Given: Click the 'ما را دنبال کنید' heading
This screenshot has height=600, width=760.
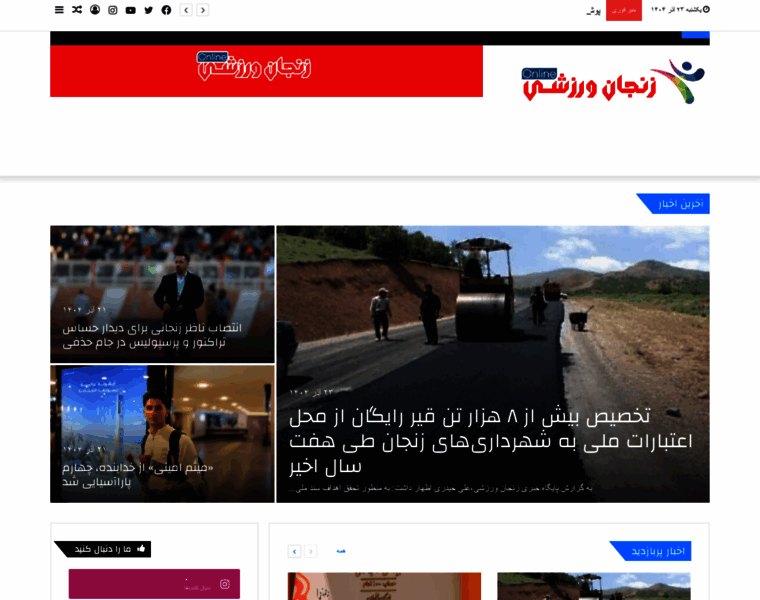Looking at the screenshot, I should (103, 549).
